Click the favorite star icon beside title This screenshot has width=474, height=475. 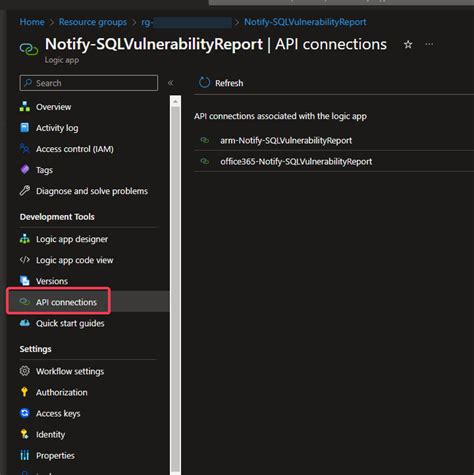point(408,44)
